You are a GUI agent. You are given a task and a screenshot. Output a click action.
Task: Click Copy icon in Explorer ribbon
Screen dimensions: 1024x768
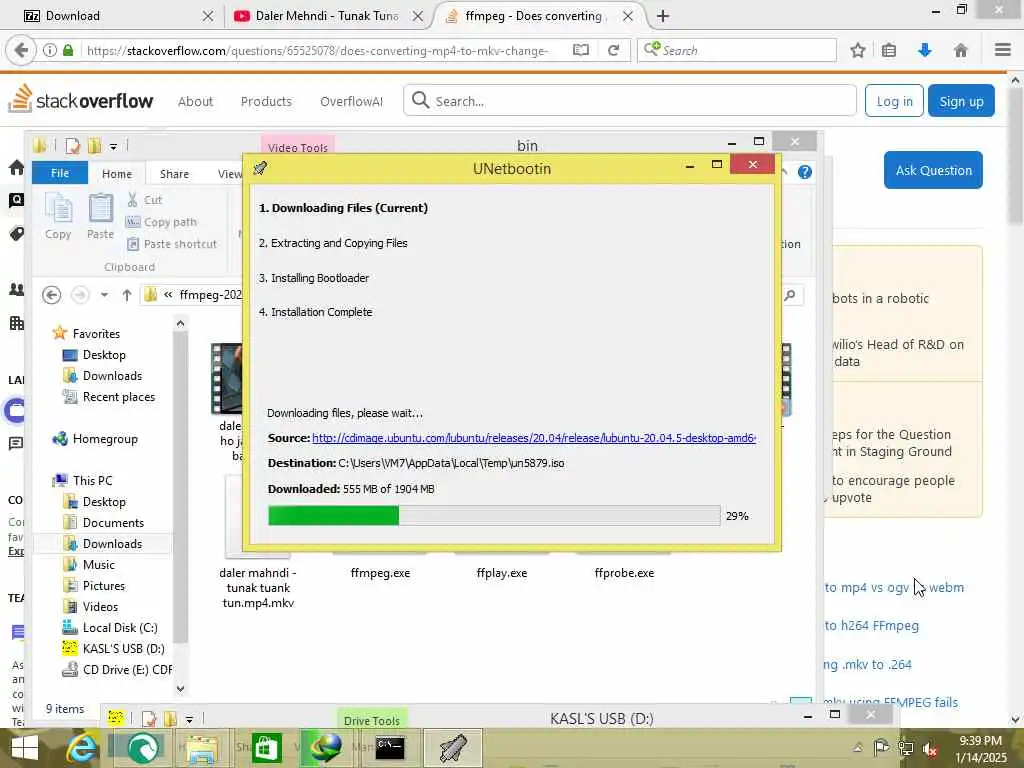pyautogui.click(x=58, y=216)
